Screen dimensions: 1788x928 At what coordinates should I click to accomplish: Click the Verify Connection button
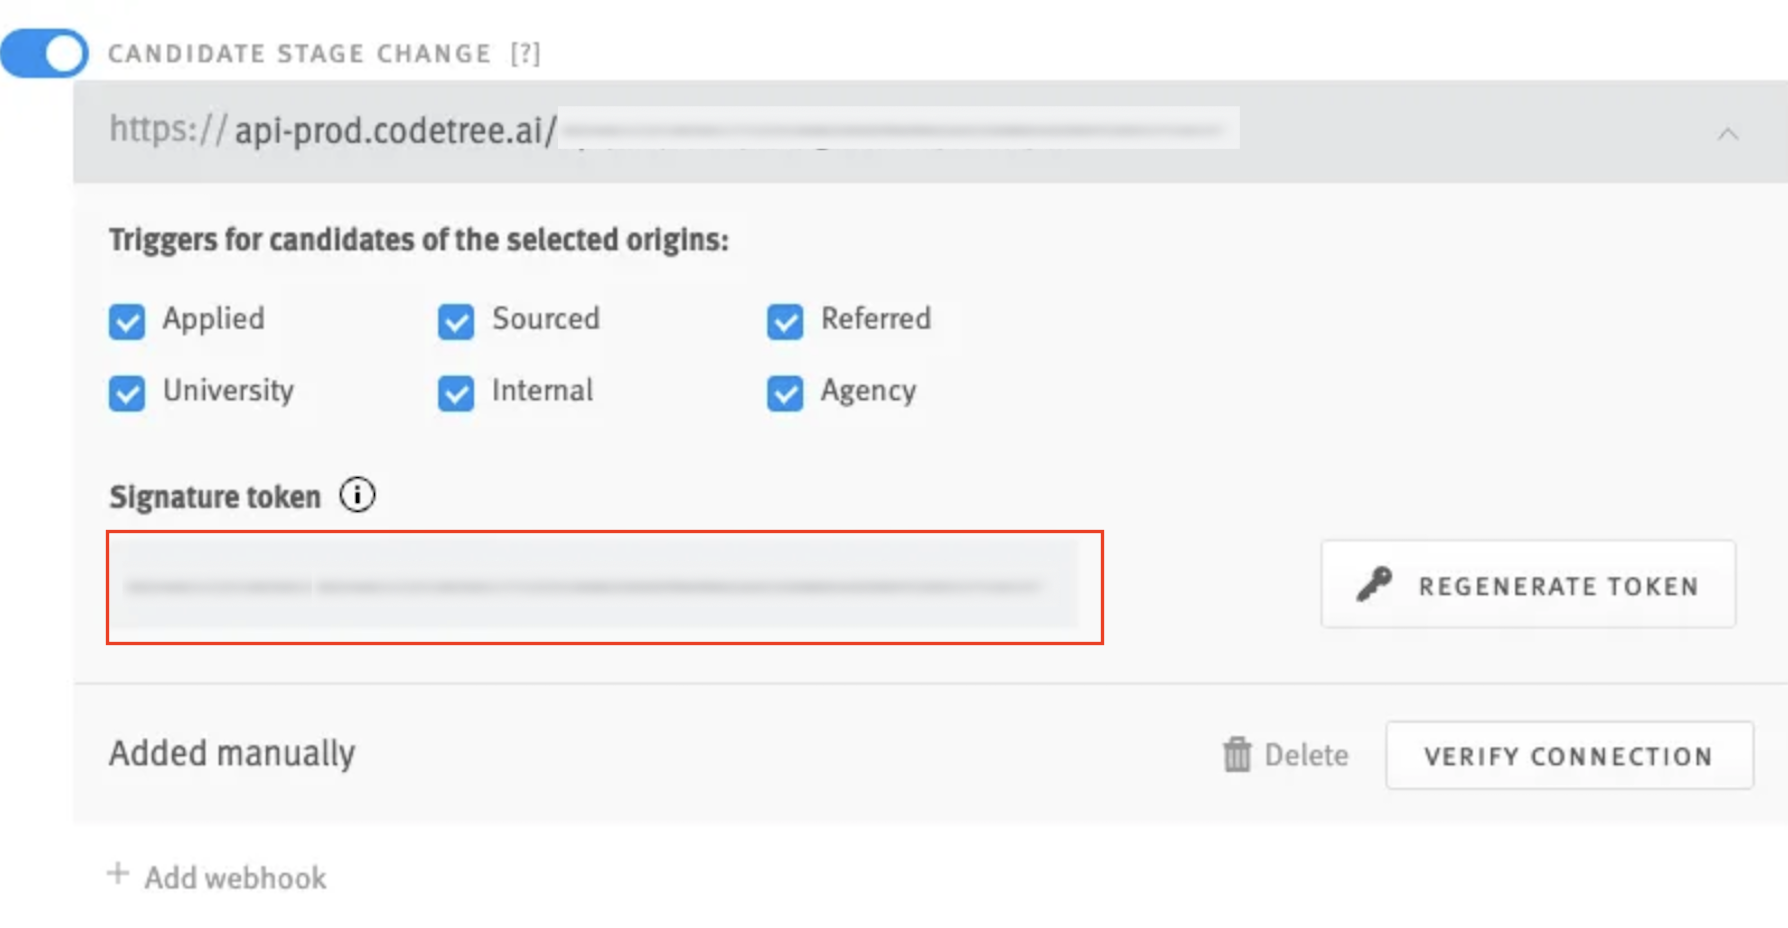pyautogui.click(x=1569, y=755)
